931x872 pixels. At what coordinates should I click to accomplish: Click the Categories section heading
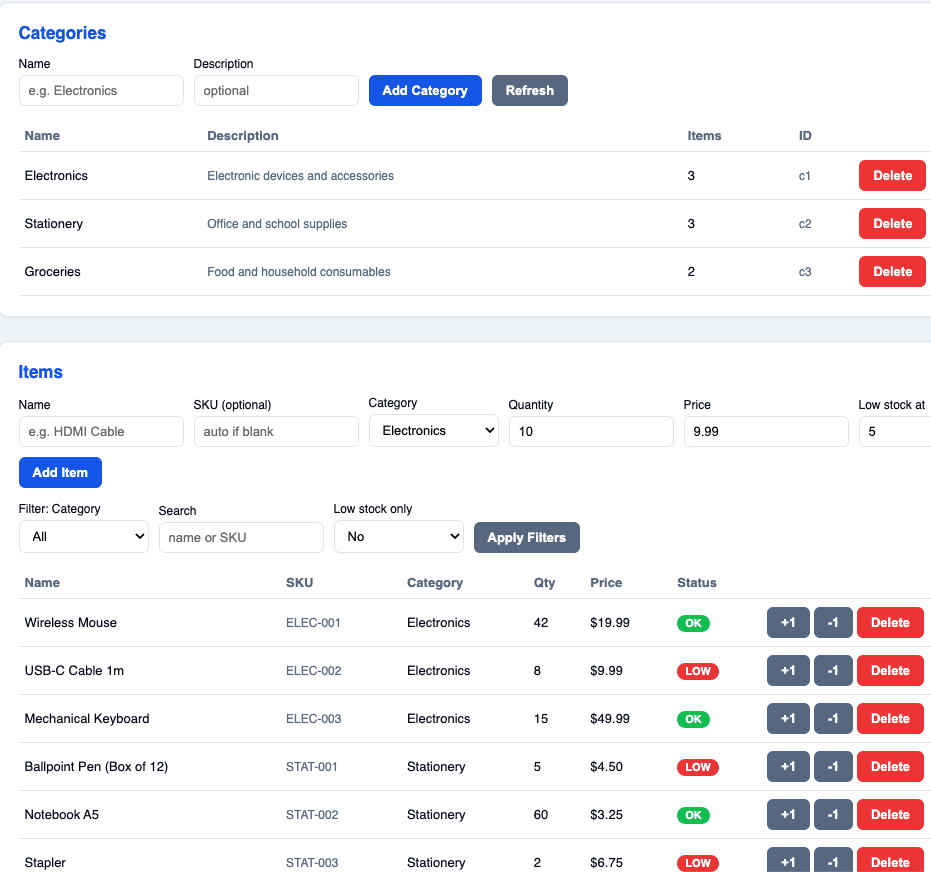click(62, 33)
